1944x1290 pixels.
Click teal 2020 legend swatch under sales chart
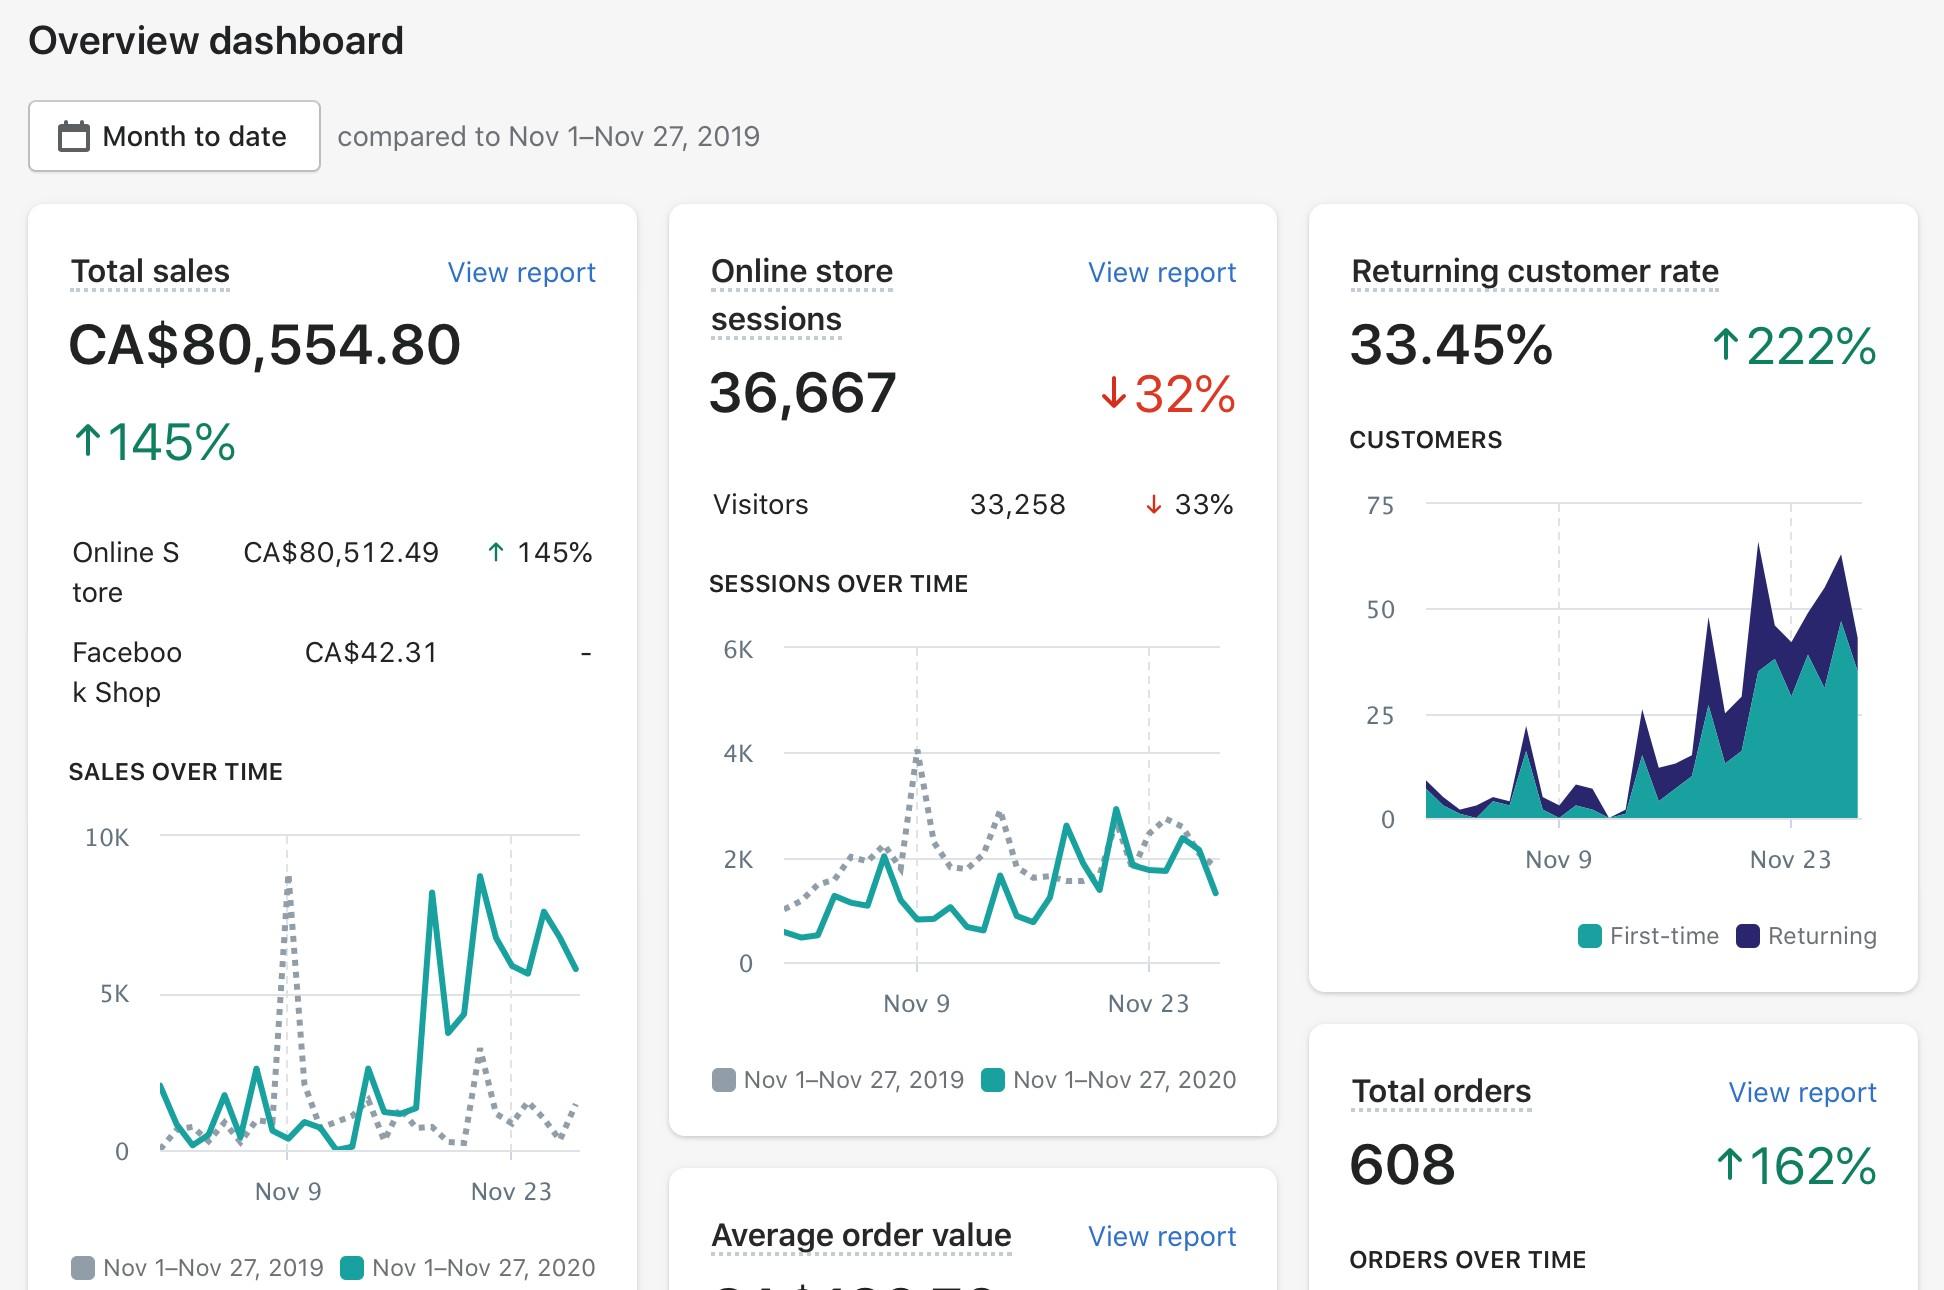coord(351,1268)
